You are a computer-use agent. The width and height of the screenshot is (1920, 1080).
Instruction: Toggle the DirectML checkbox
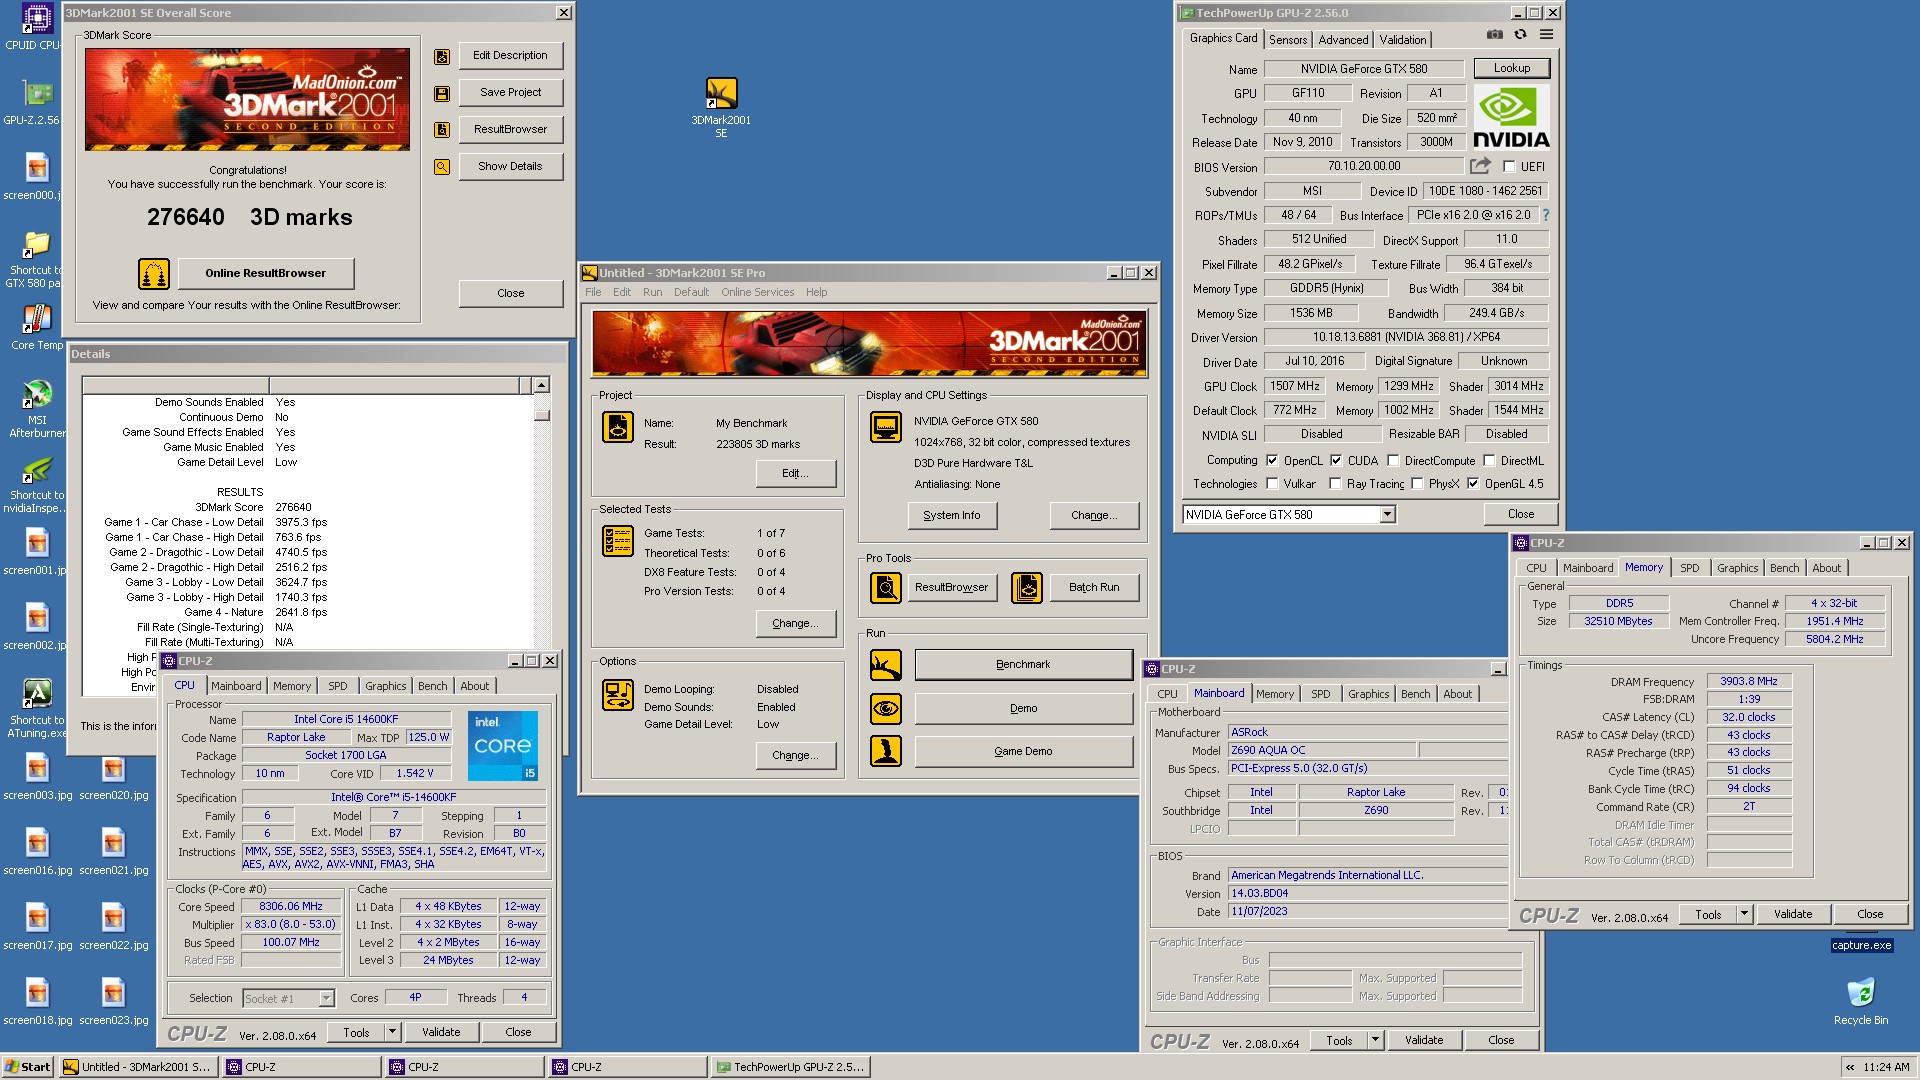[x=1489, y=461]
